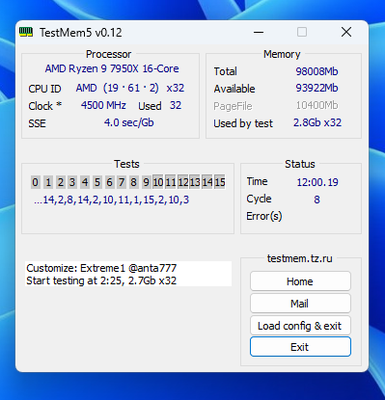
Task: Click test box number 12
Action: click(183, 182)
